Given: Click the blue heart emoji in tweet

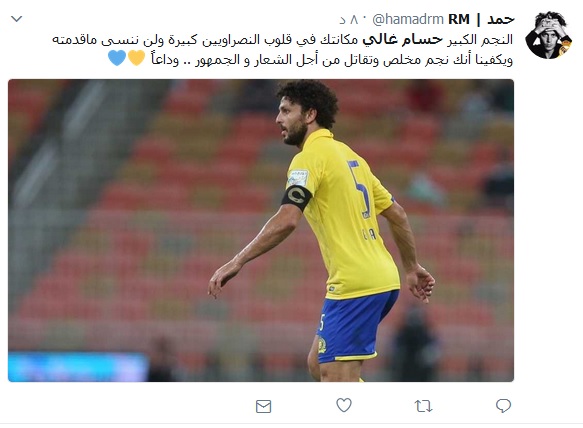Looking at the screenshot, I should [117, 58].
